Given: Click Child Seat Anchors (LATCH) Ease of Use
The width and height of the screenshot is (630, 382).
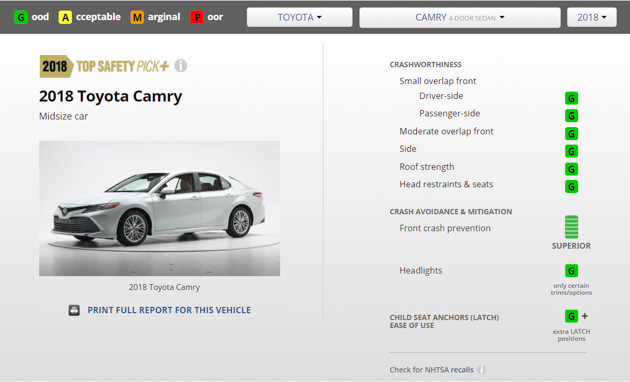Looking at the screenshot, I should coord(444,321).
